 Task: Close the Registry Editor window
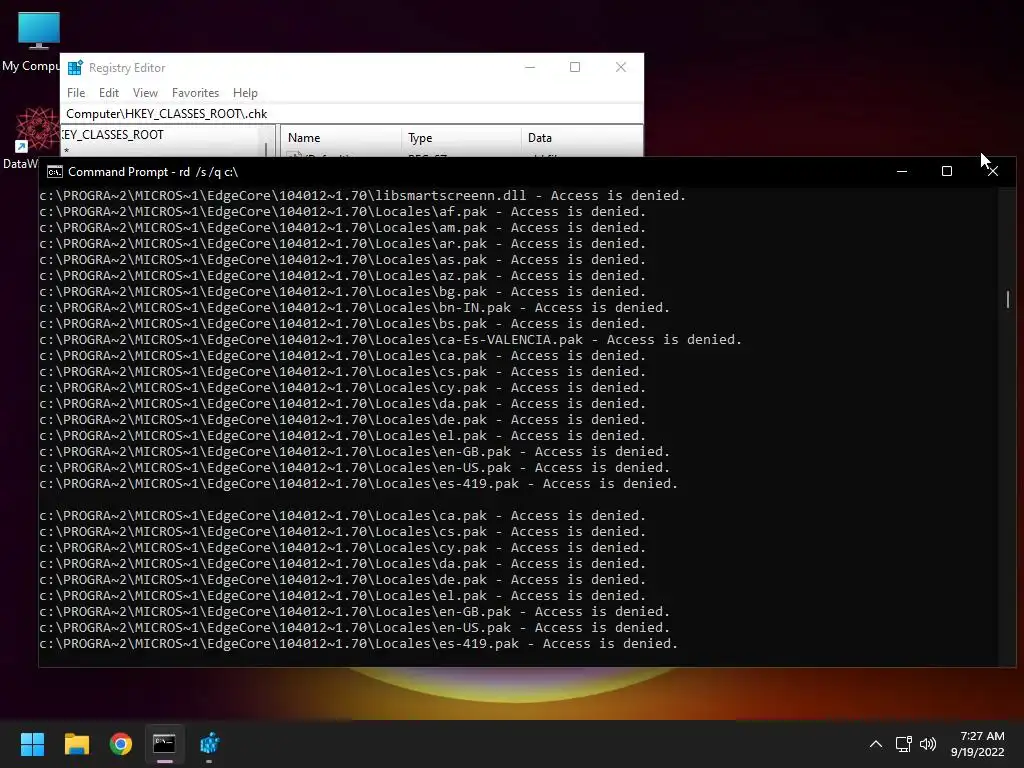click(620, 67)
